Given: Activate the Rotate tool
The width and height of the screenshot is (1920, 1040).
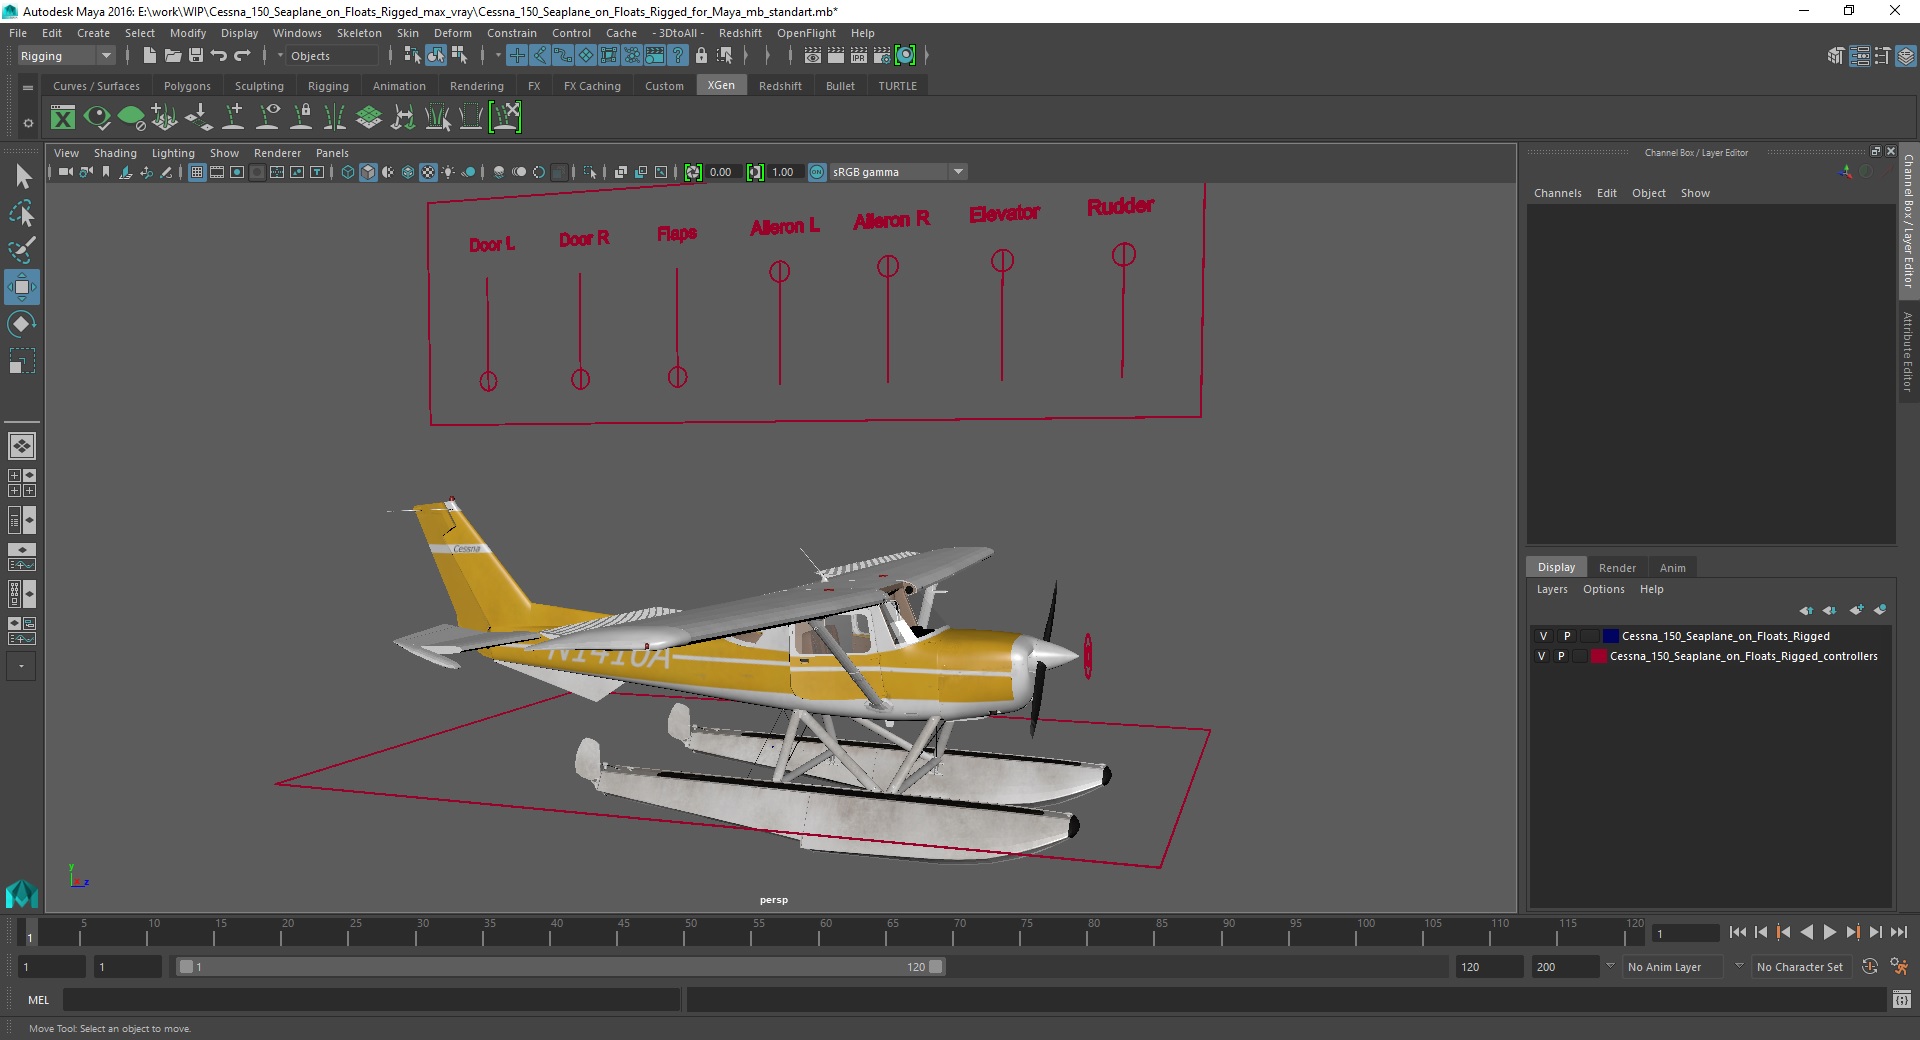Looking at the screenshot, I should coord(22,324).
